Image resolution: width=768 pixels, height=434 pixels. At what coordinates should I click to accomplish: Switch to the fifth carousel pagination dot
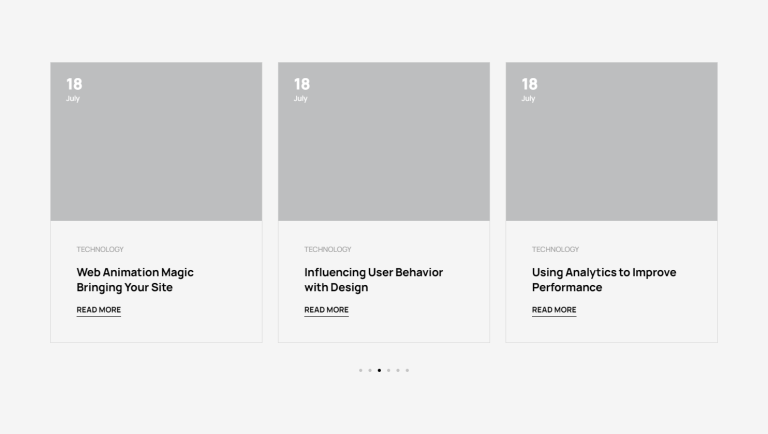coord(398,370)
